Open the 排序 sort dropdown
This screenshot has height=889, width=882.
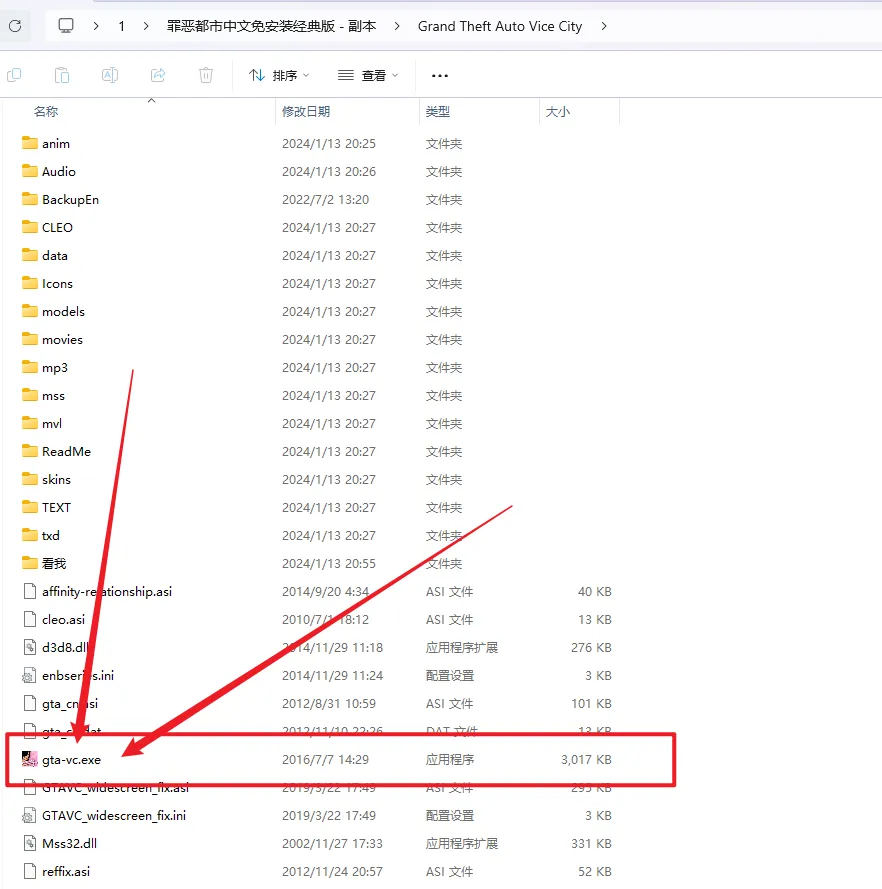[x=279, y=75]
